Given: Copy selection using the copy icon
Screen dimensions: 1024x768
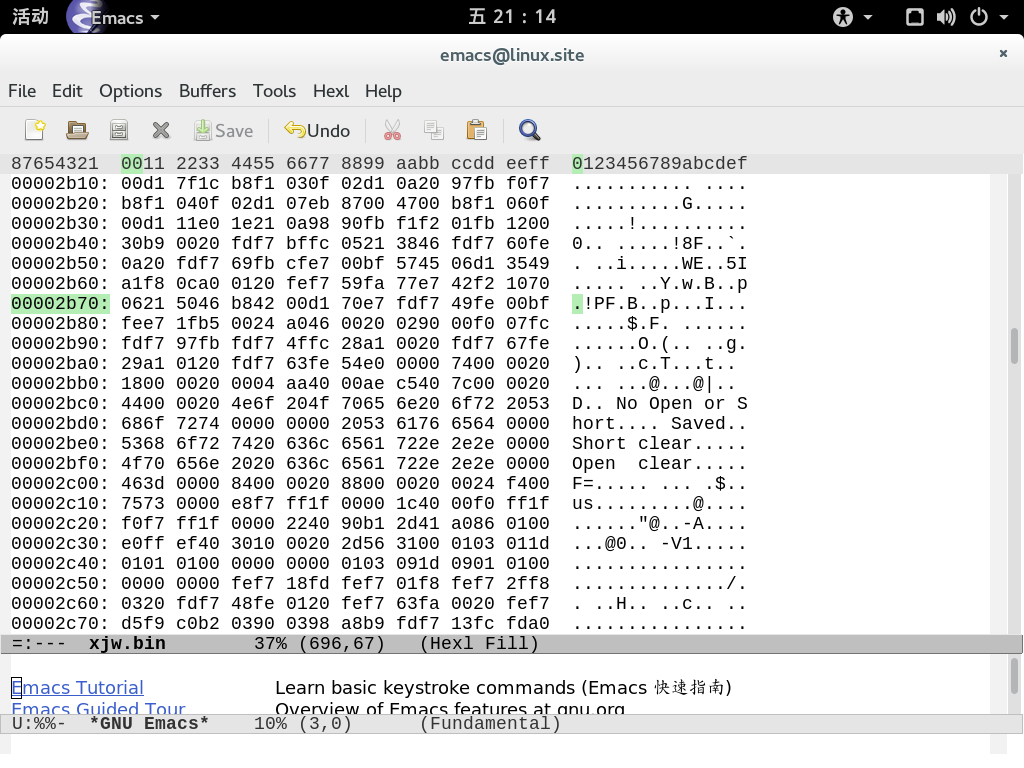Looking at the screenshot, I should coord(434,130).
